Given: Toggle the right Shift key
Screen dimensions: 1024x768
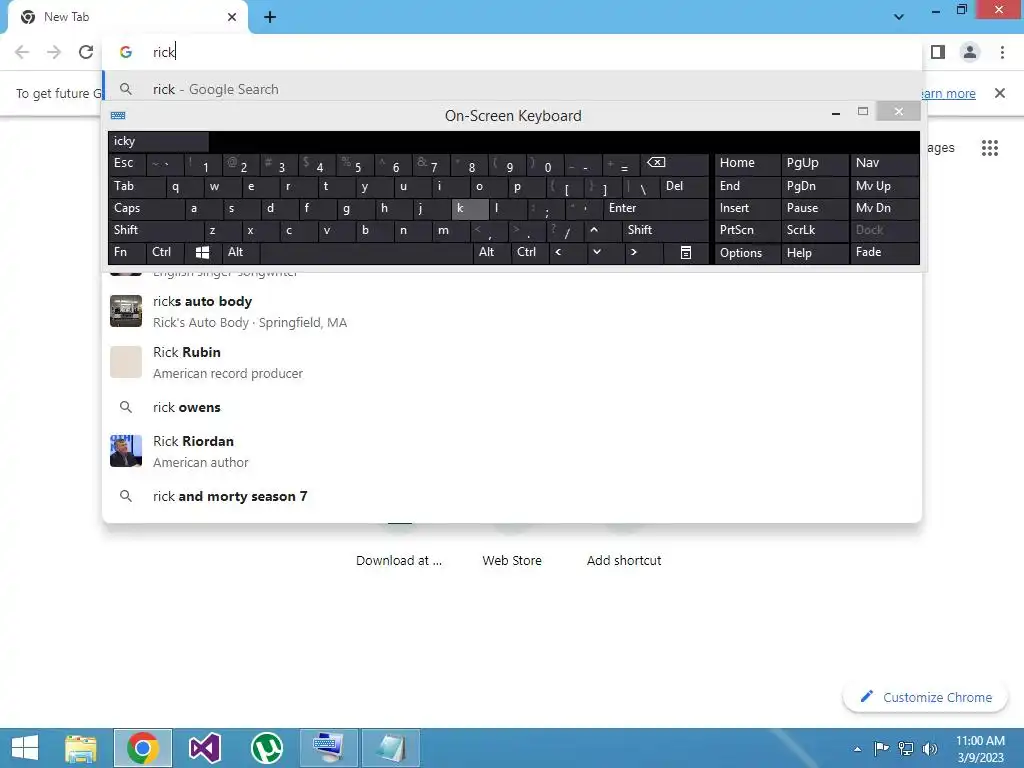Looking at the screenshot, I should click(x=665, y=230).
